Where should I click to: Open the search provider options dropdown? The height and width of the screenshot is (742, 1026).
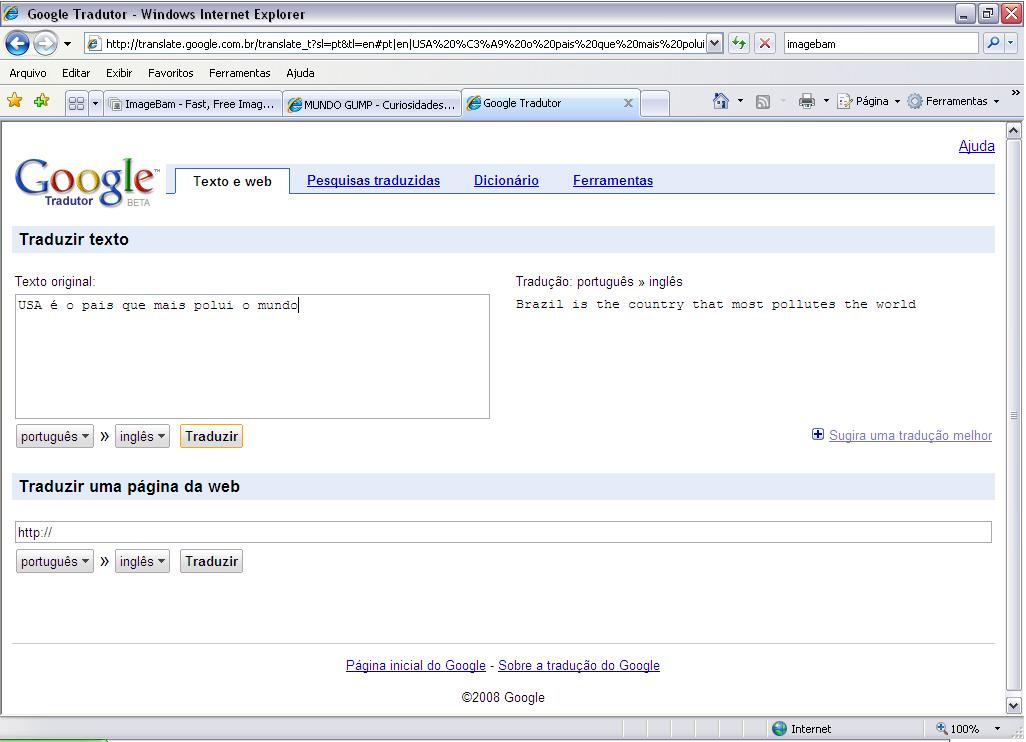(1011, 43)
